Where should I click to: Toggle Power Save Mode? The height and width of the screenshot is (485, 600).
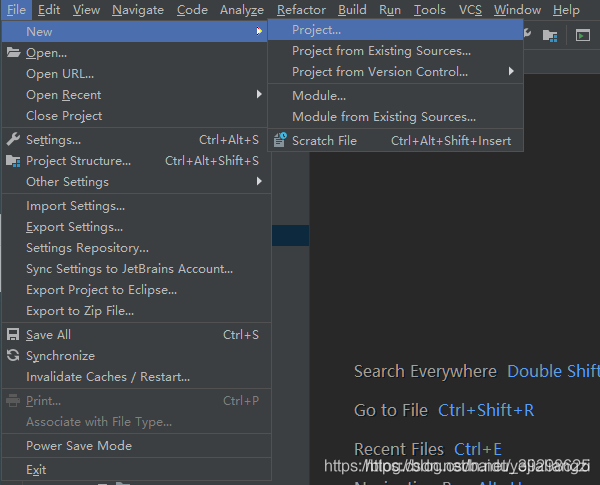click(79, 446)
